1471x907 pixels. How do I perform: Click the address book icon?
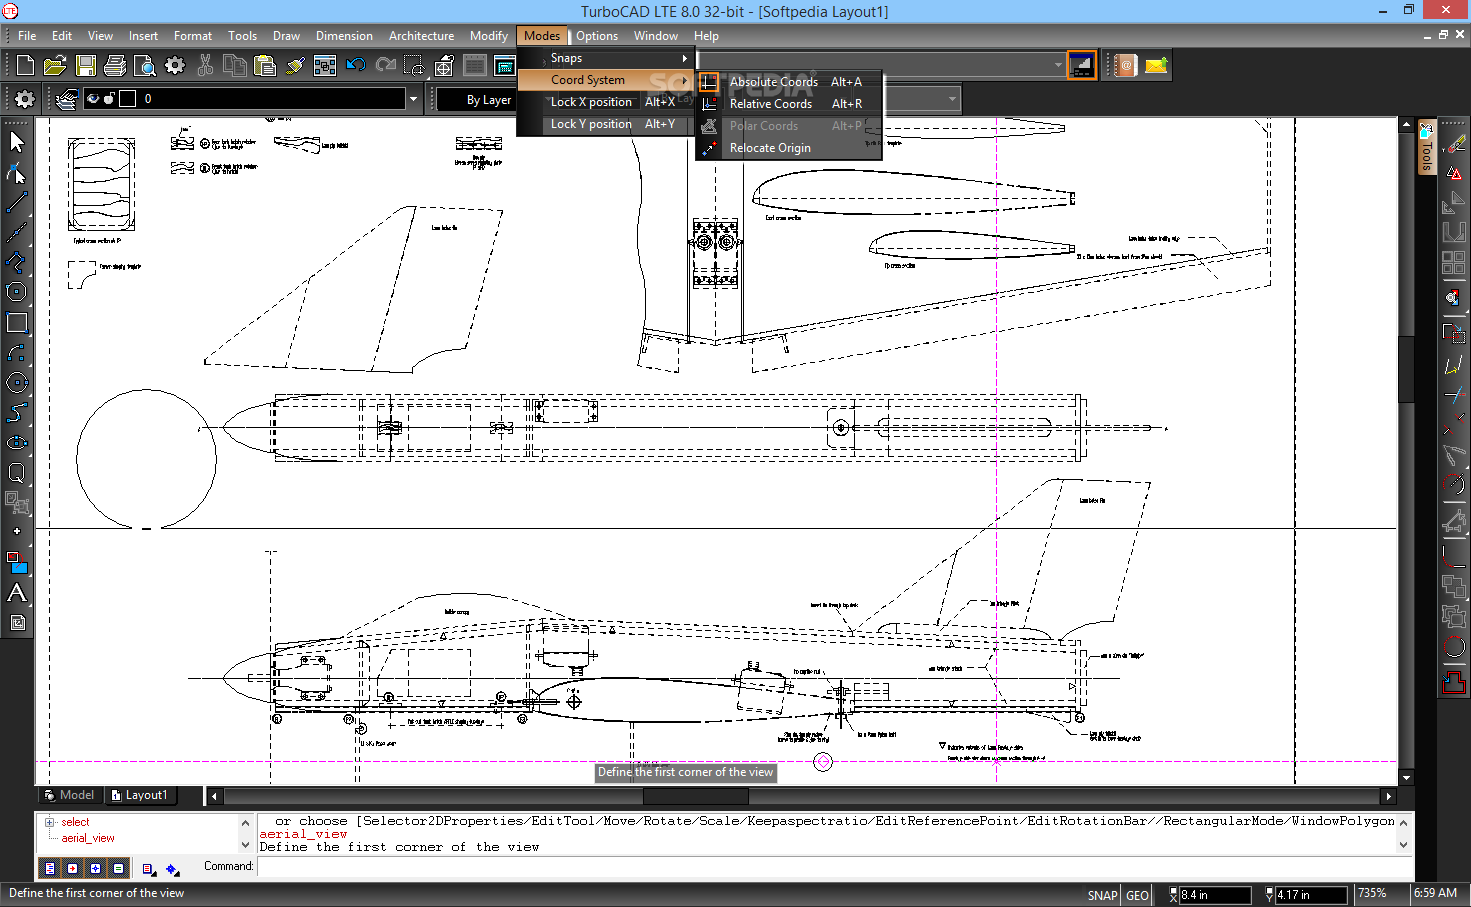tap(1126, 66)
